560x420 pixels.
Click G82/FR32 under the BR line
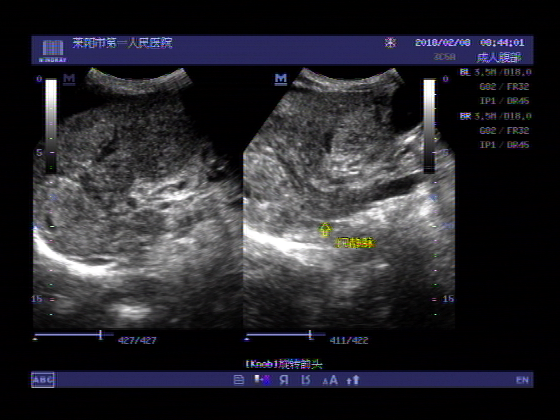coord(504,131)
